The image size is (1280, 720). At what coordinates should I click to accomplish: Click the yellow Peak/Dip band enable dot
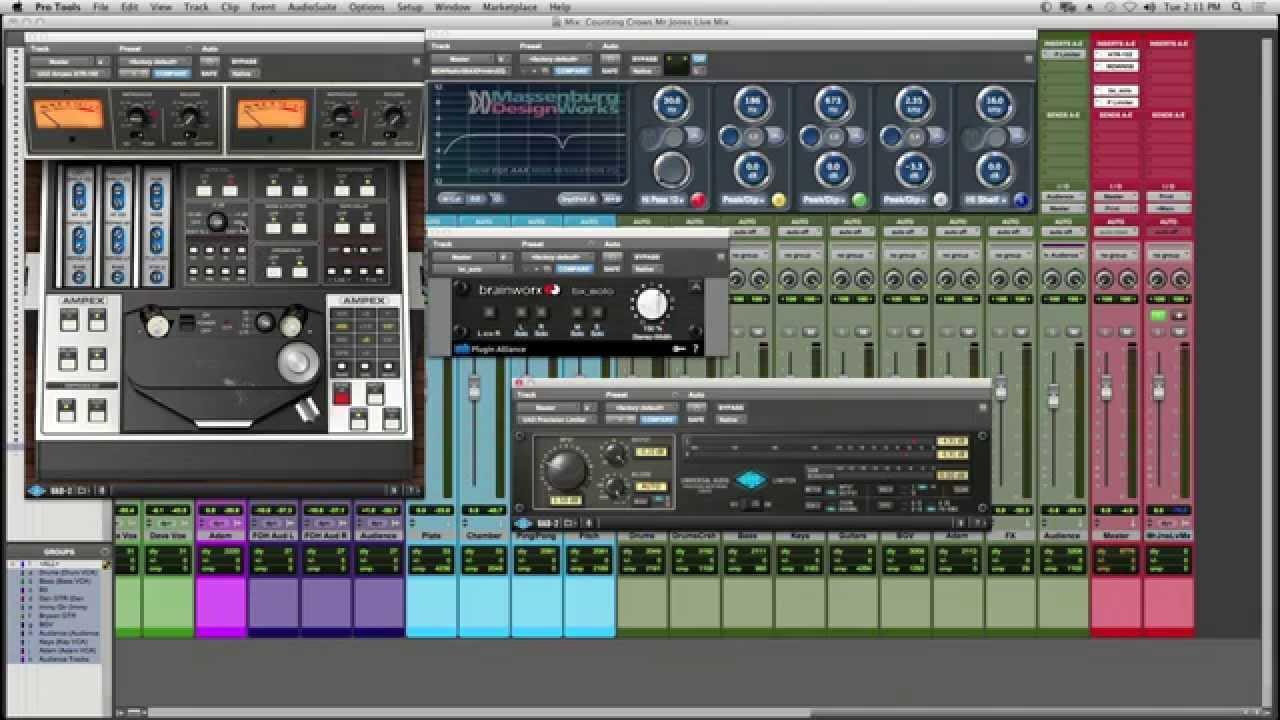click(x=778, y=200)
